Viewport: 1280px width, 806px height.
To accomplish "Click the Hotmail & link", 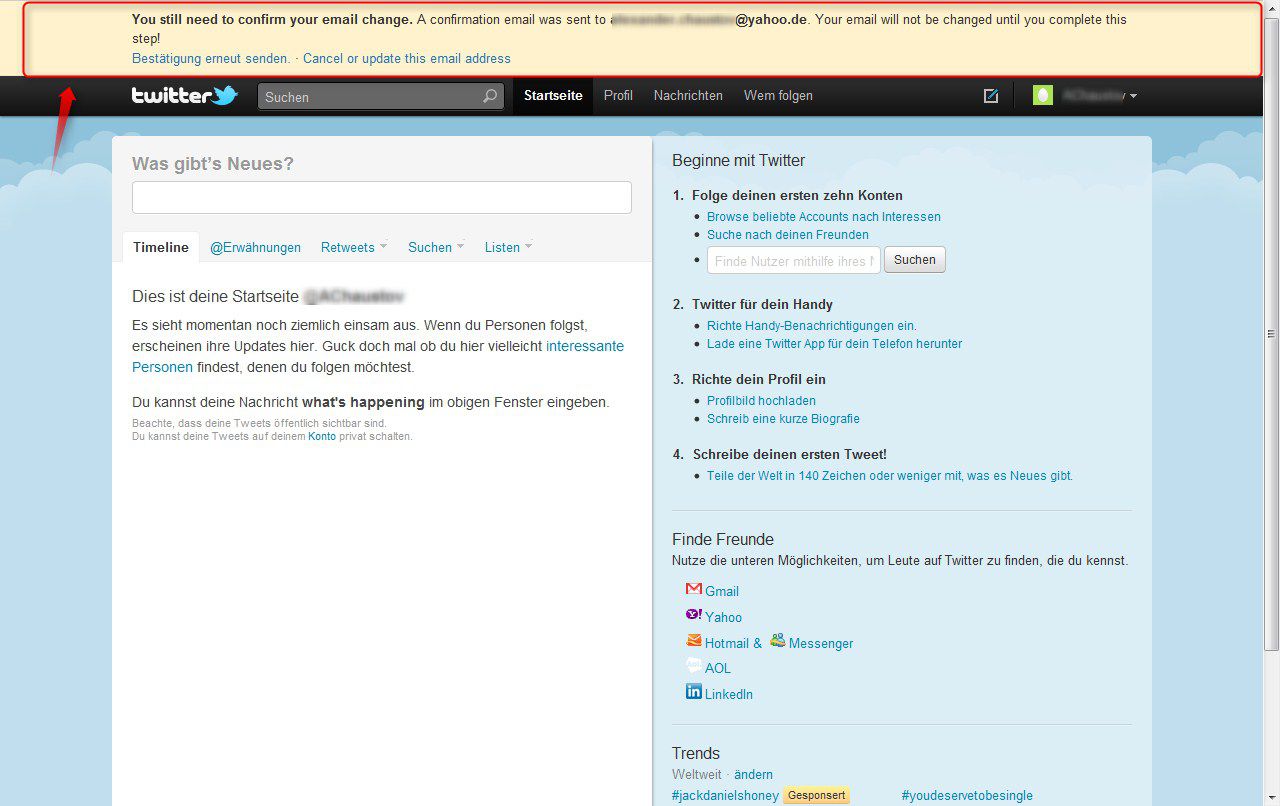I will coord(733,643).
